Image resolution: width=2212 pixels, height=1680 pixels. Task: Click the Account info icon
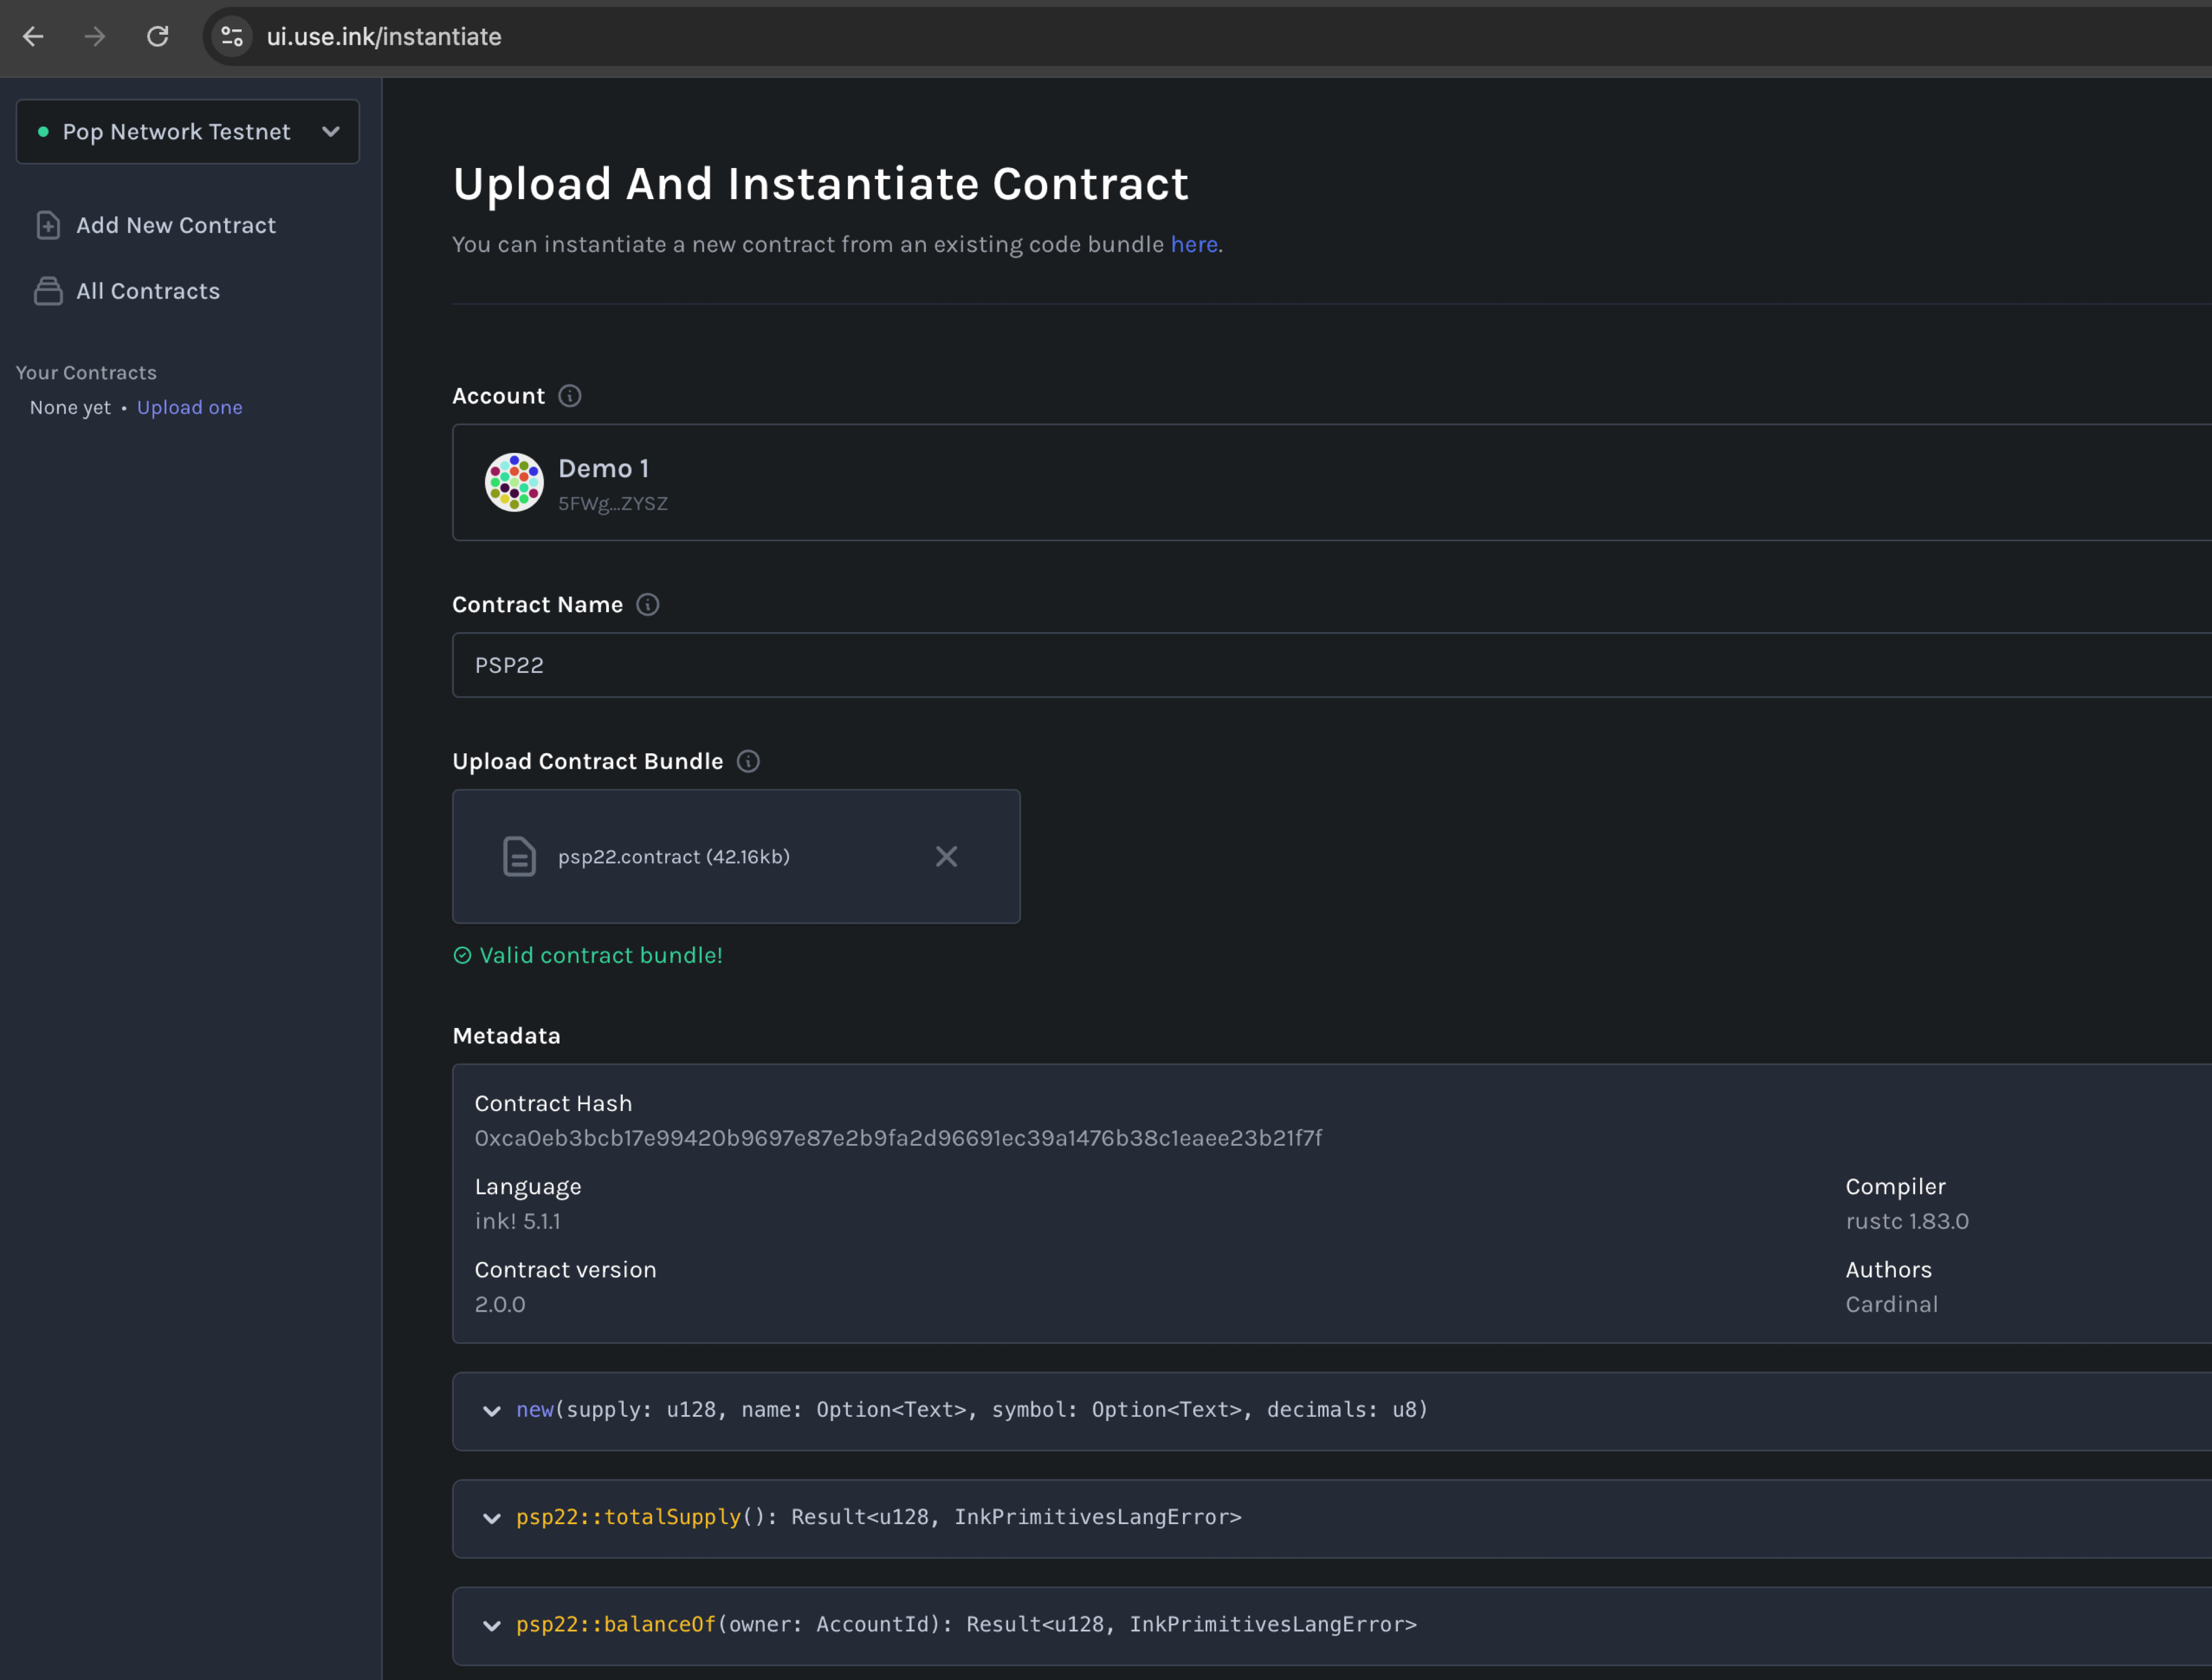569,396
